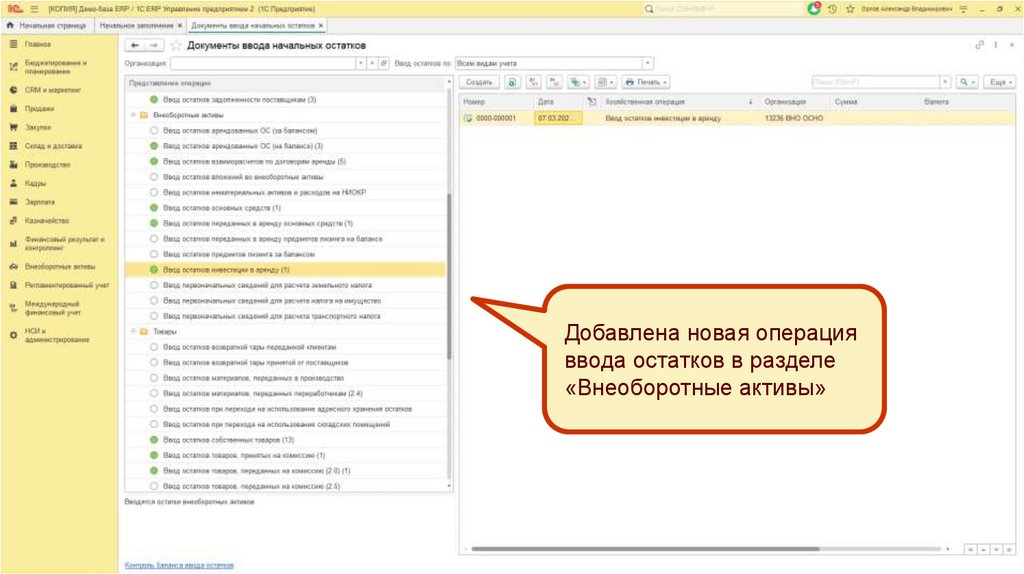Open the Продажи section in sidebar
Viewport: 1024px width, 574px height.
40,108
